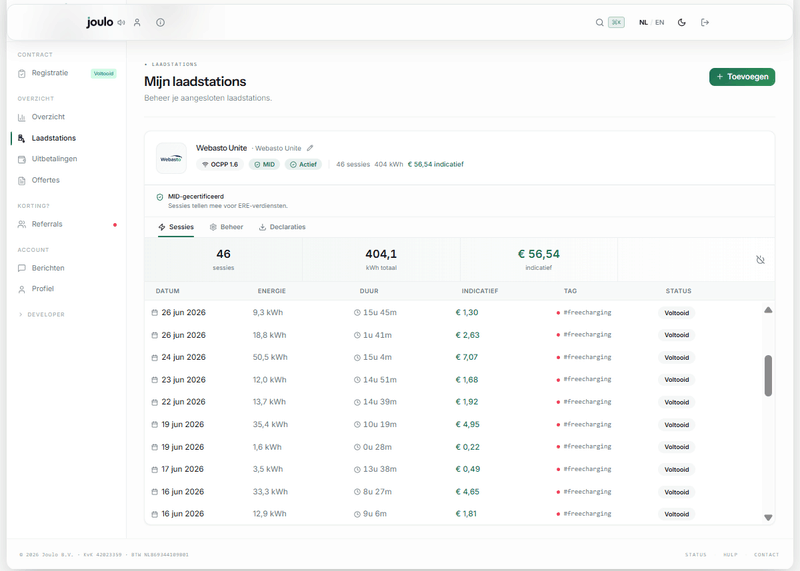Open the Declaraties tab

282,227
